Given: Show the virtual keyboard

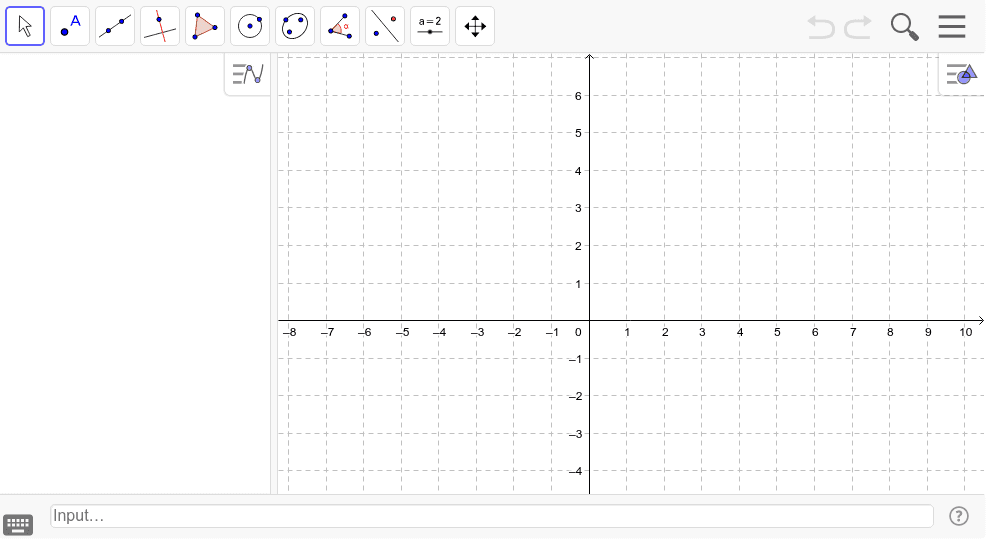Looking at the screenshot, I should pos(18,525).
